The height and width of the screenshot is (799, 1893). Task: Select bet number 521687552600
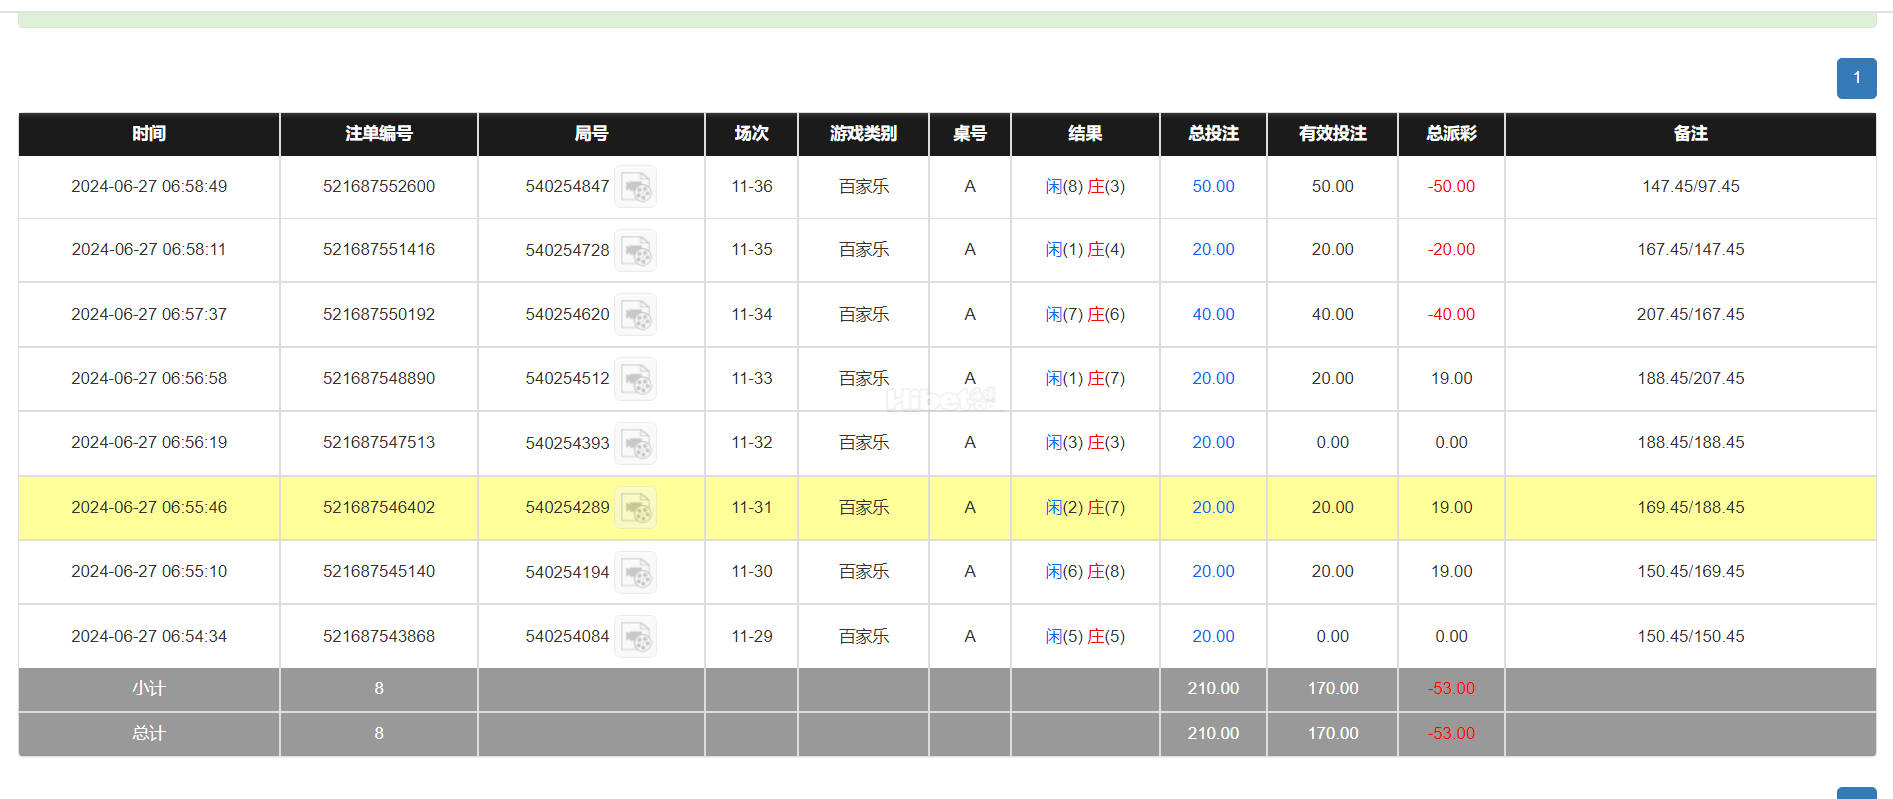click(x=379, y=186)
